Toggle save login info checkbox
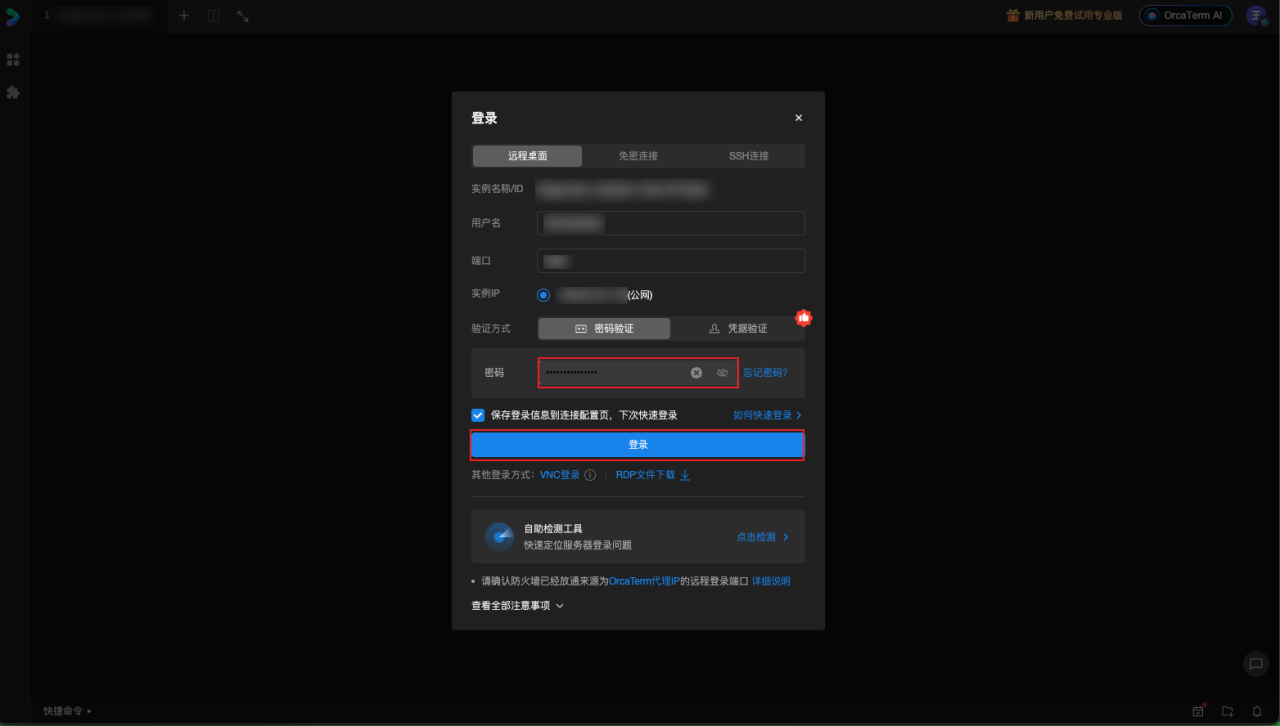Screen dimensions: 1280x726 click(478, 415)
